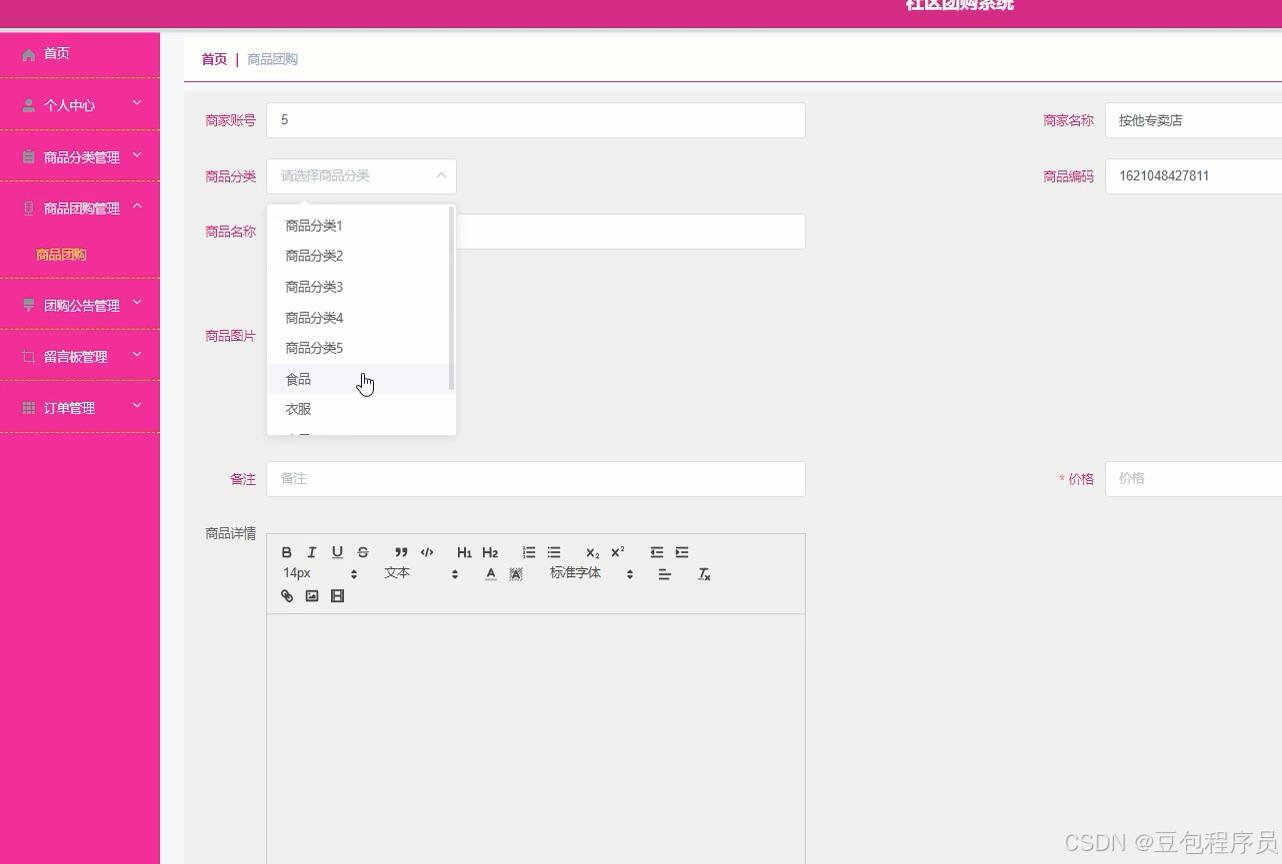Screen dimensions: 1282x864
Task: Select 商品分类5 from the dropdown list
Action: click(x=359, y=348)
